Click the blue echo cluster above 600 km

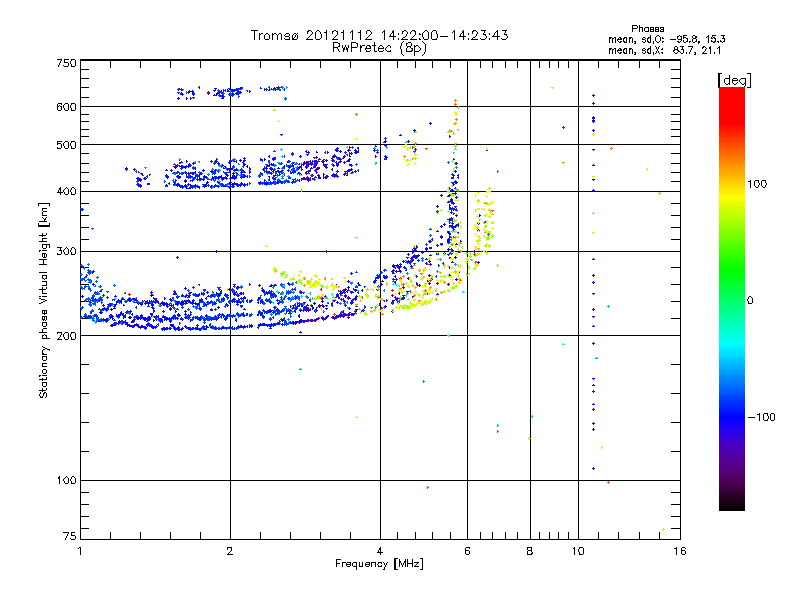[x=232, y=92]
